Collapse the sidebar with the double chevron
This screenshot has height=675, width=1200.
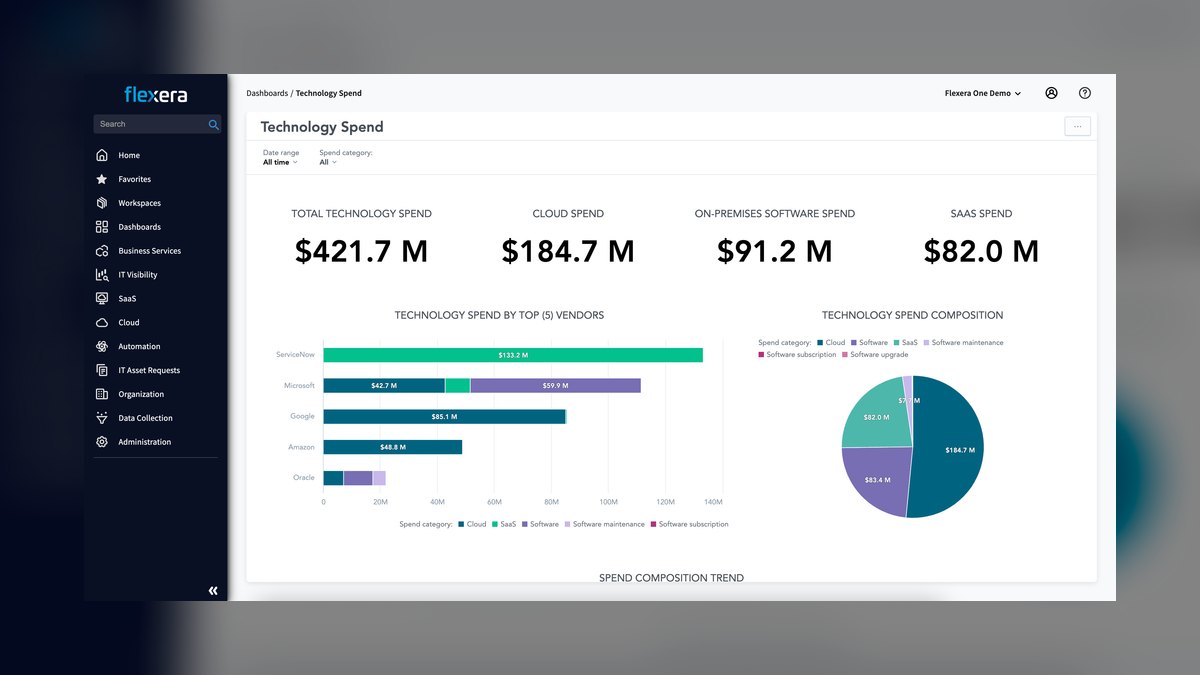[x=213, y=591]
